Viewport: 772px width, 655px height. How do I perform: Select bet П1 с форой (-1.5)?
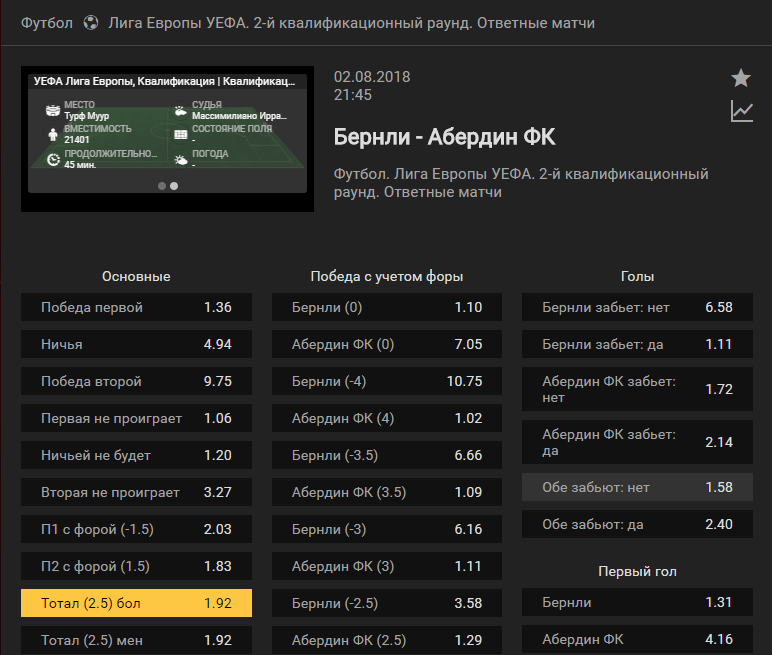[136, 529]
